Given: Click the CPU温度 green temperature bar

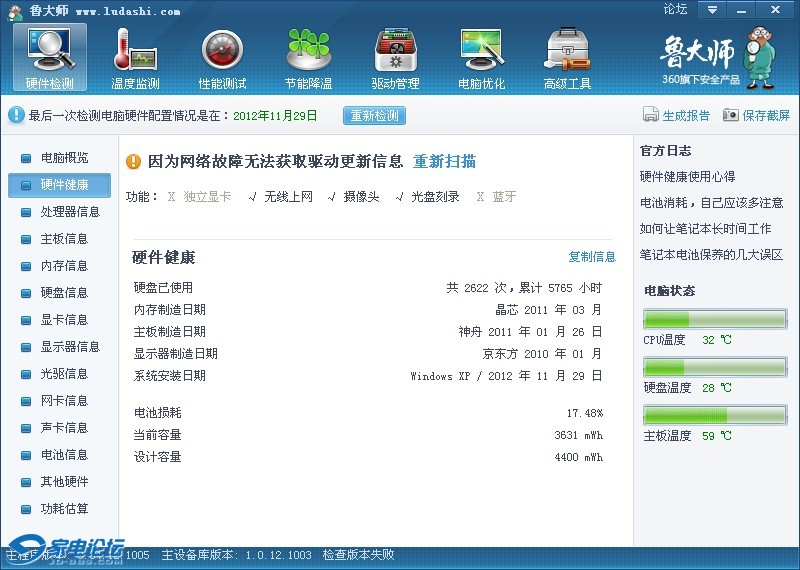Looking at the screenshot, I should pyautogui.click(x=714, y=319).
